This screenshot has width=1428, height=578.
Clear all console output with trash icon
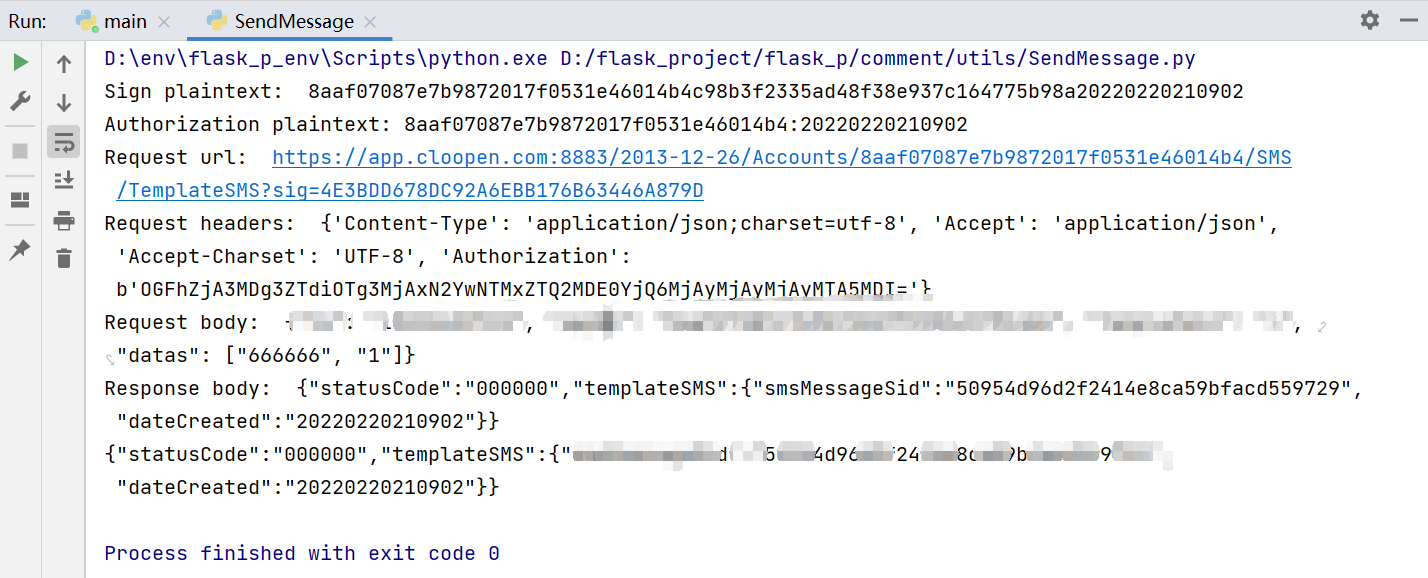64,258
